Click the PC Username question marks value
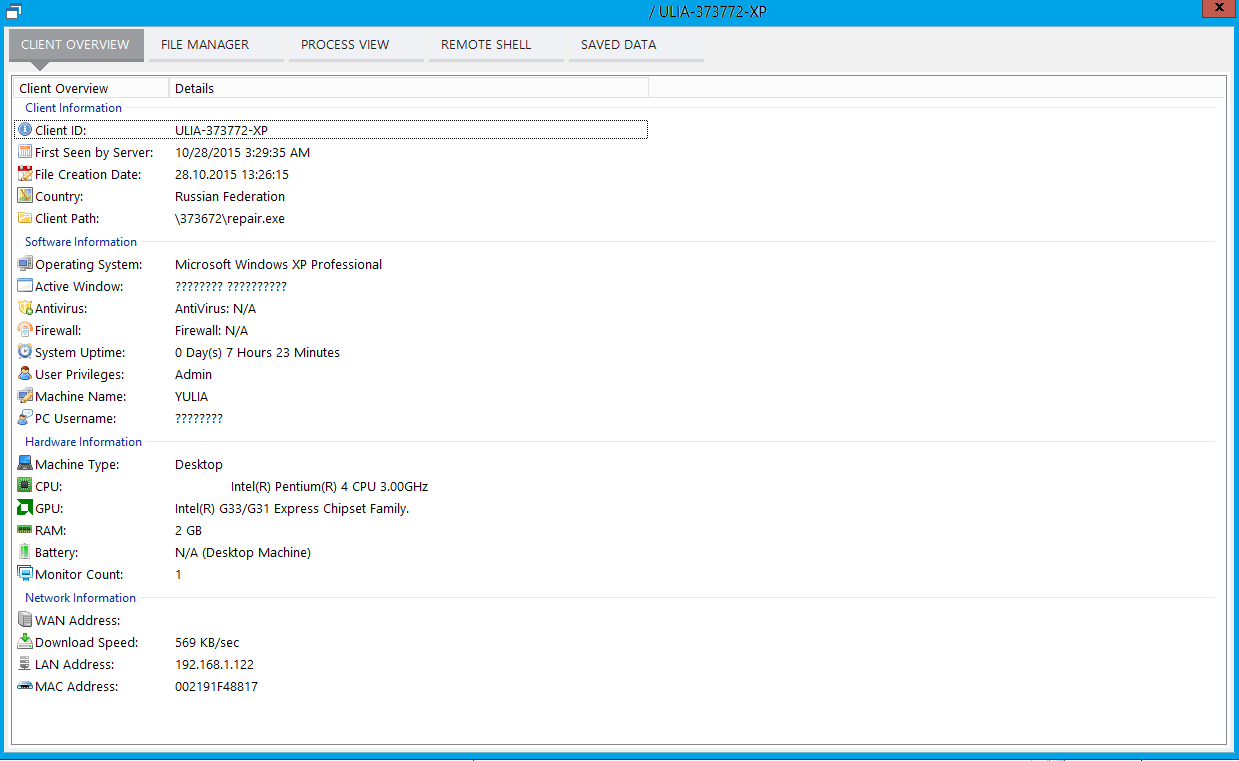 (x=199, y=418)
